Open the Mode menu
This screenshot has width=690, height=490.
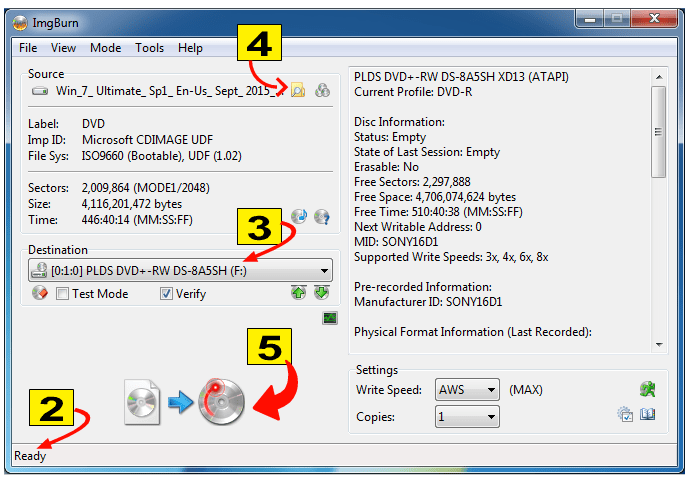pyautogui.click(x=106, y=48)
